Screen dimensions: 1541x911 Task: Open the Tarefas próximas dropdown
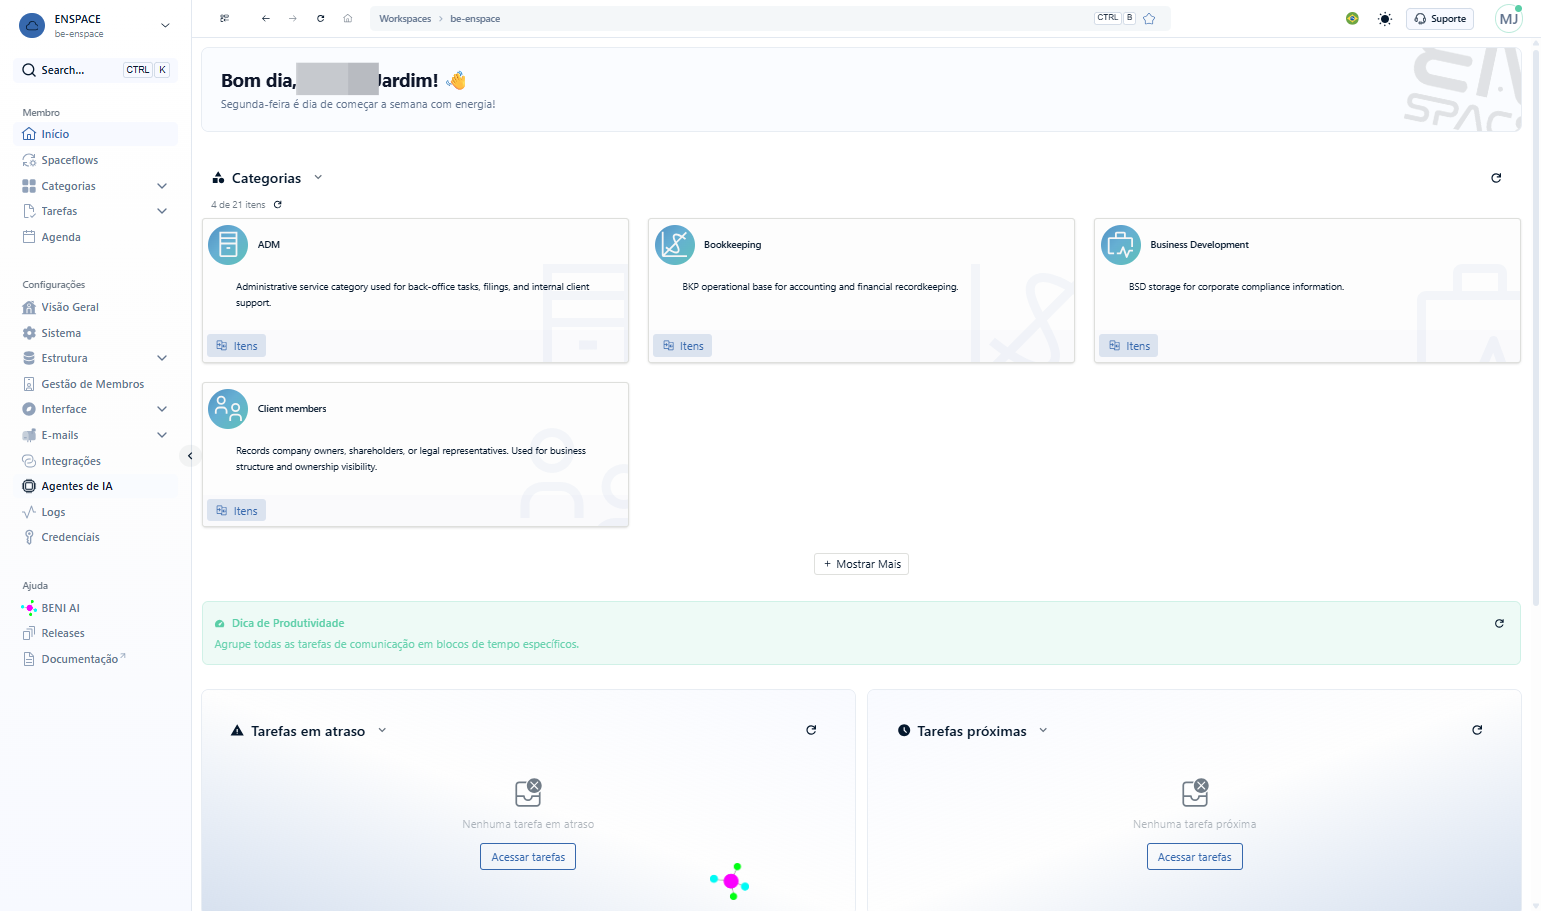click(1043, 730)
